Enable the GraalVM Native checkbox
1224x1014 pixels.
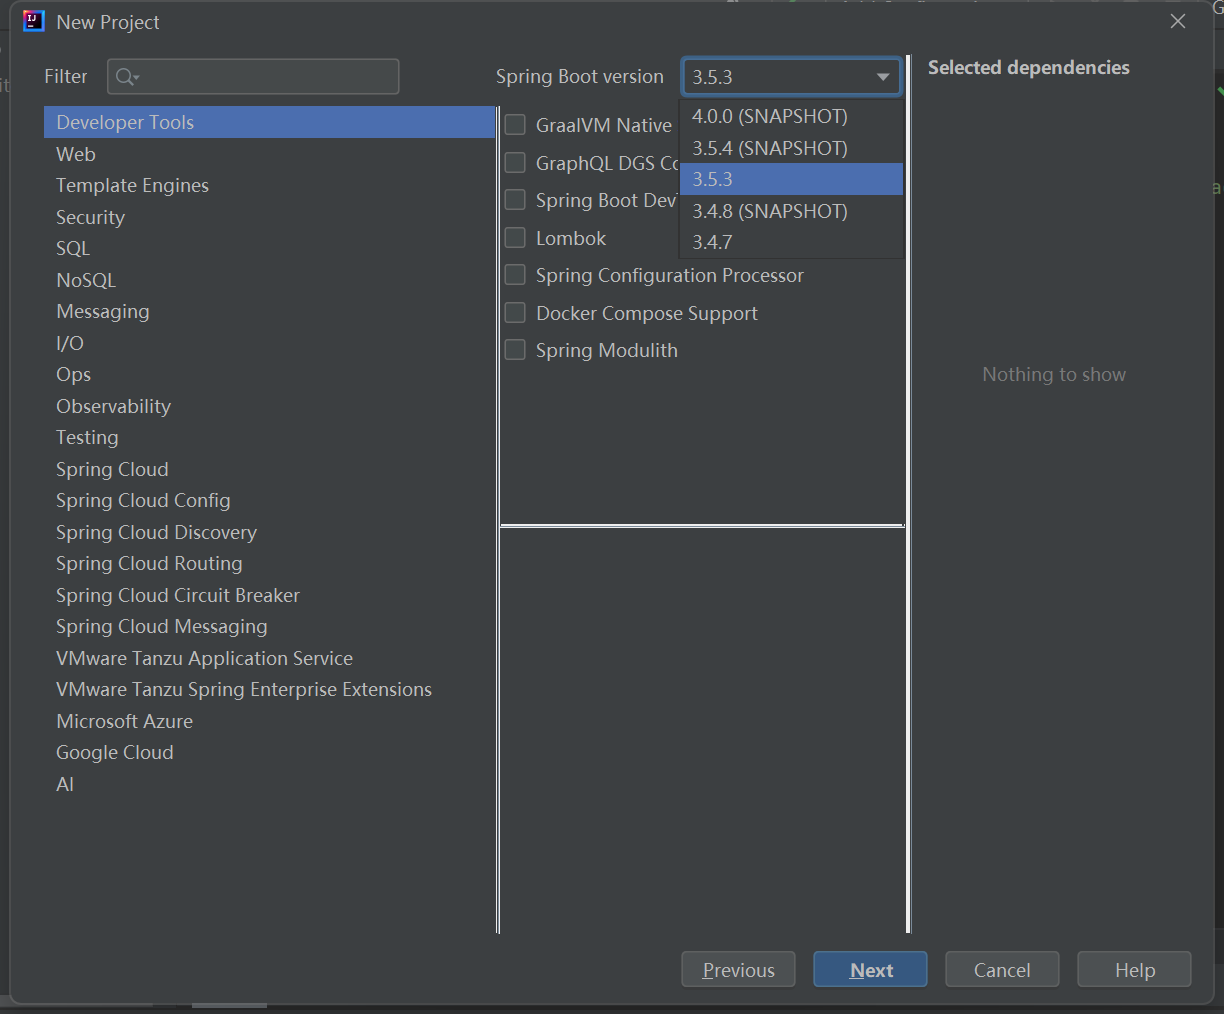pos(515,125)
